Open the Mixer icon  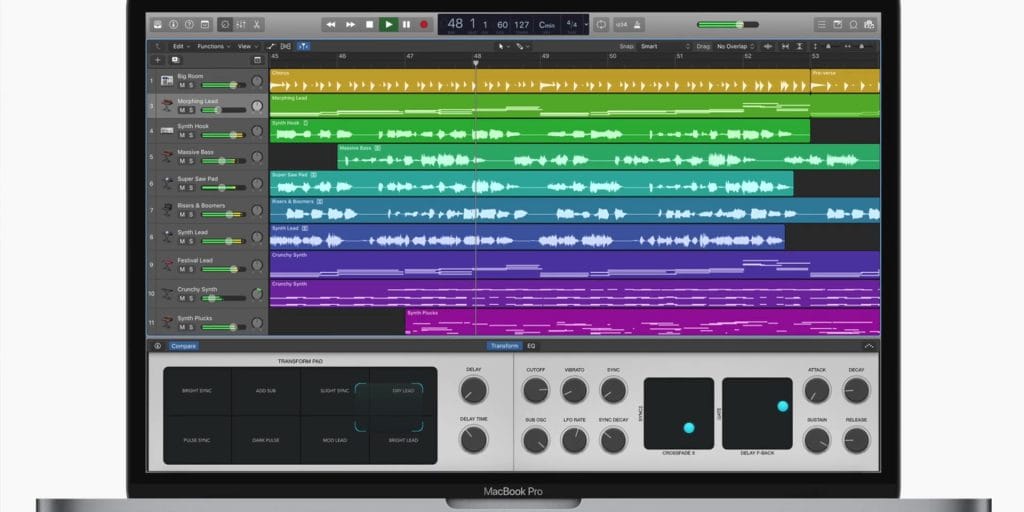coord(241,25)
